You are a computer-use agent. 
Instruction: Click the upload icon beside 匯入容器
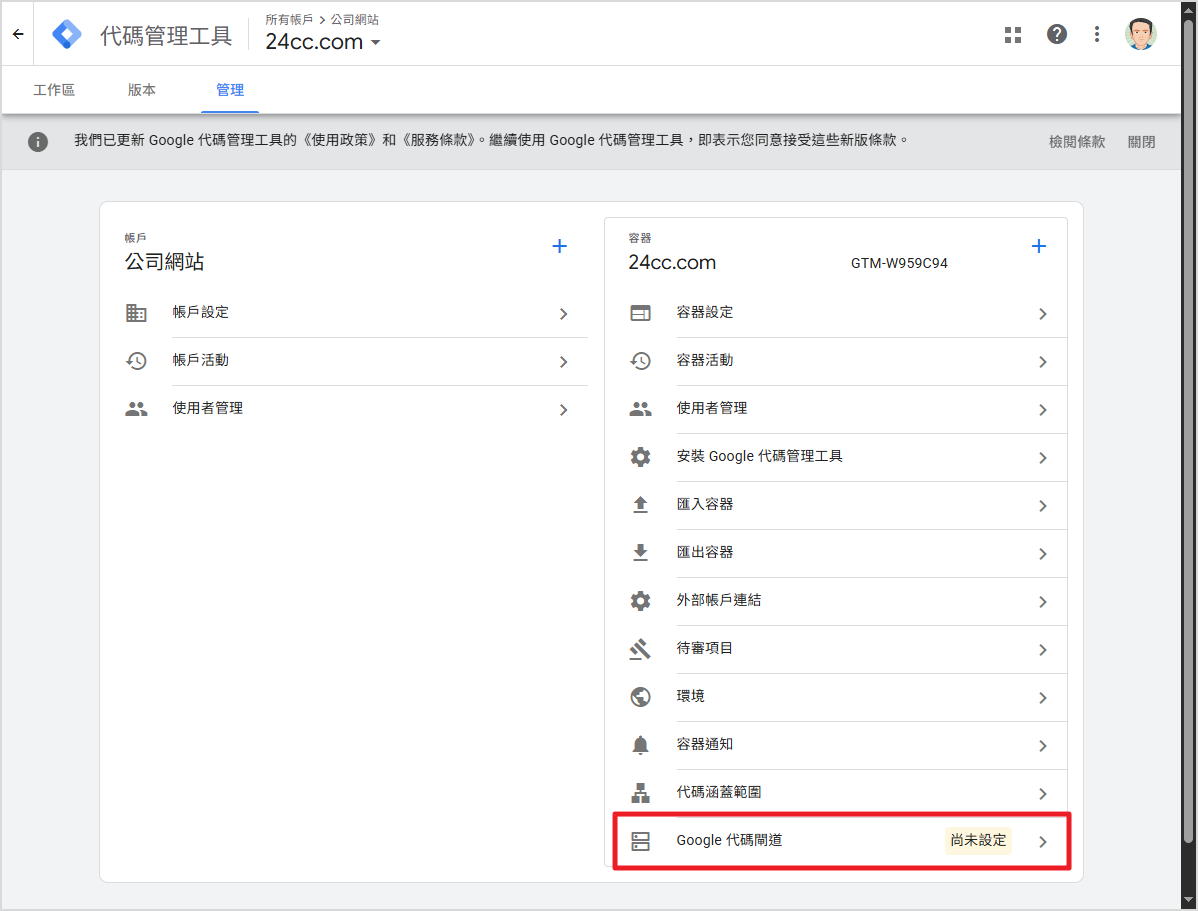tap(640, 504)
